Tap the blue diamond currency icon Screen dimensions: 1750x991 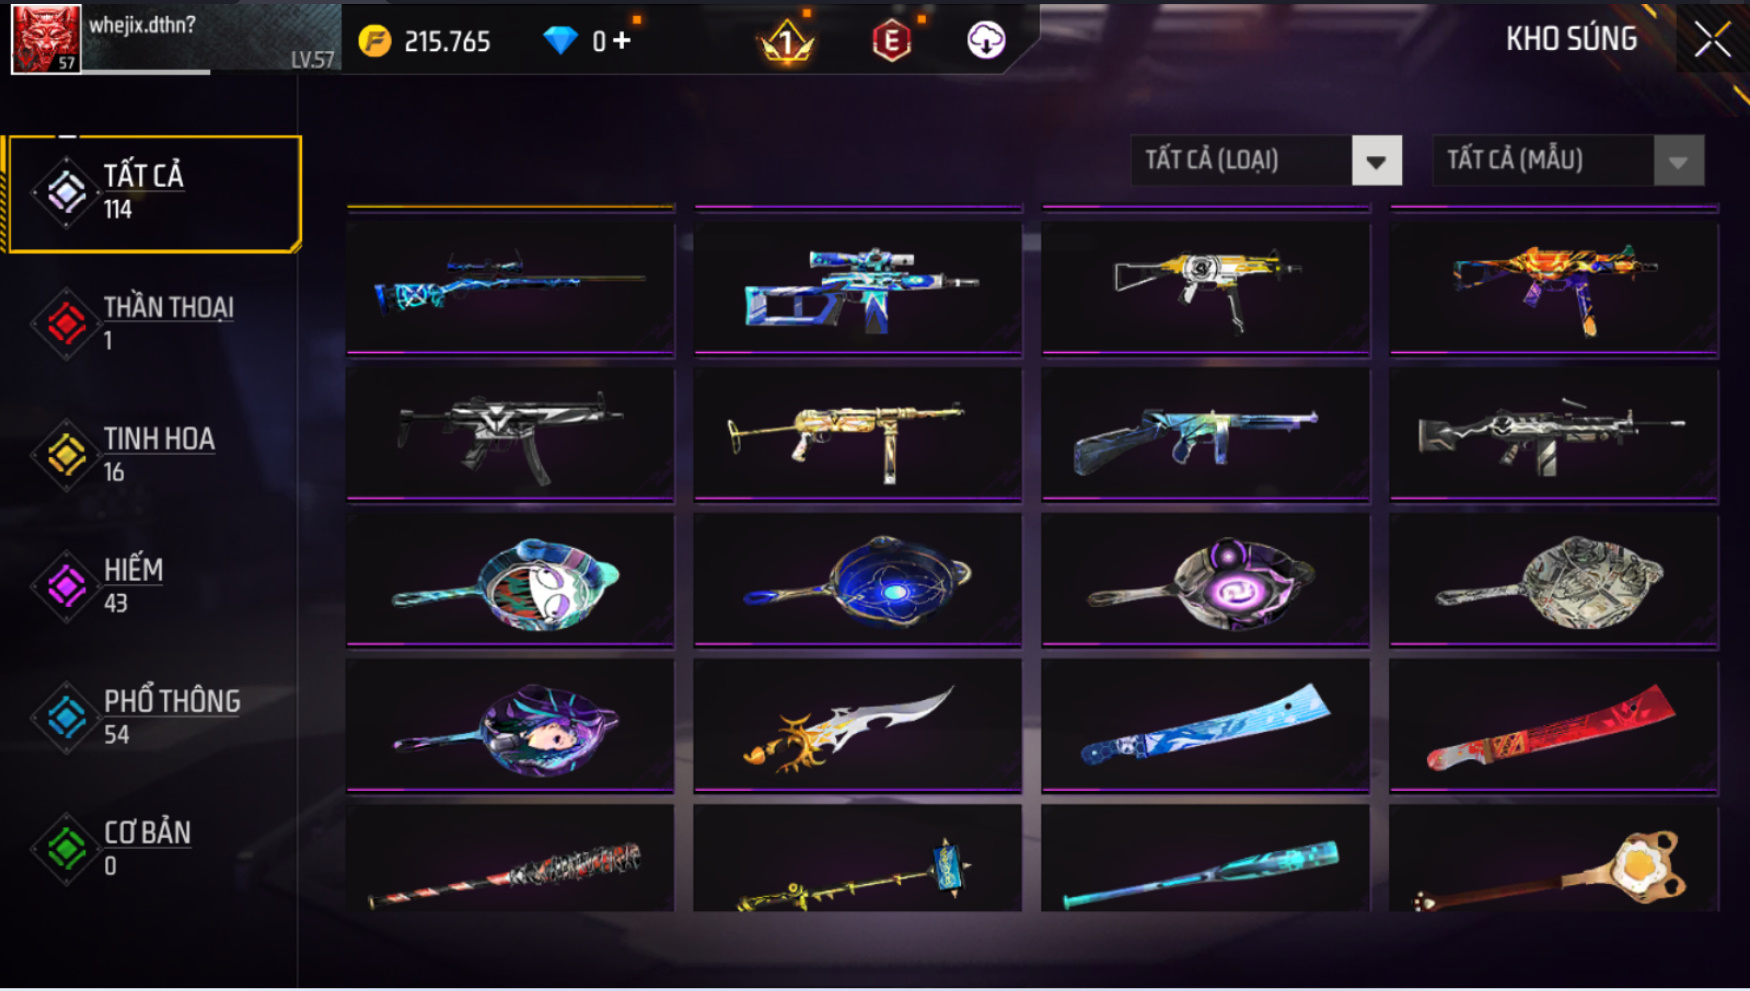point(560,41)
